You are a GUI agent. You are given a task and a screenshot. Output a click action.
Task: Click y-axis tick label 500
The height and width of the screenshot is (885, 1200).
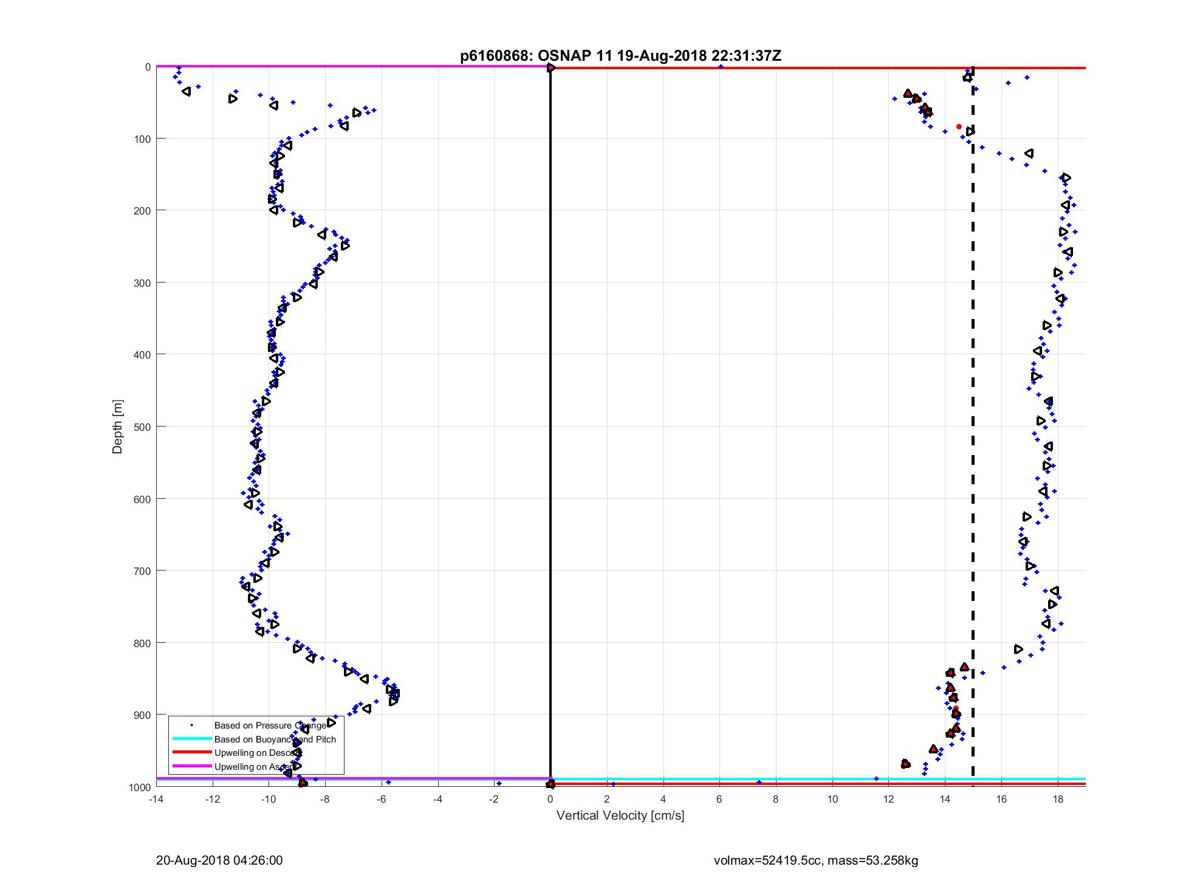click(141, 427)
